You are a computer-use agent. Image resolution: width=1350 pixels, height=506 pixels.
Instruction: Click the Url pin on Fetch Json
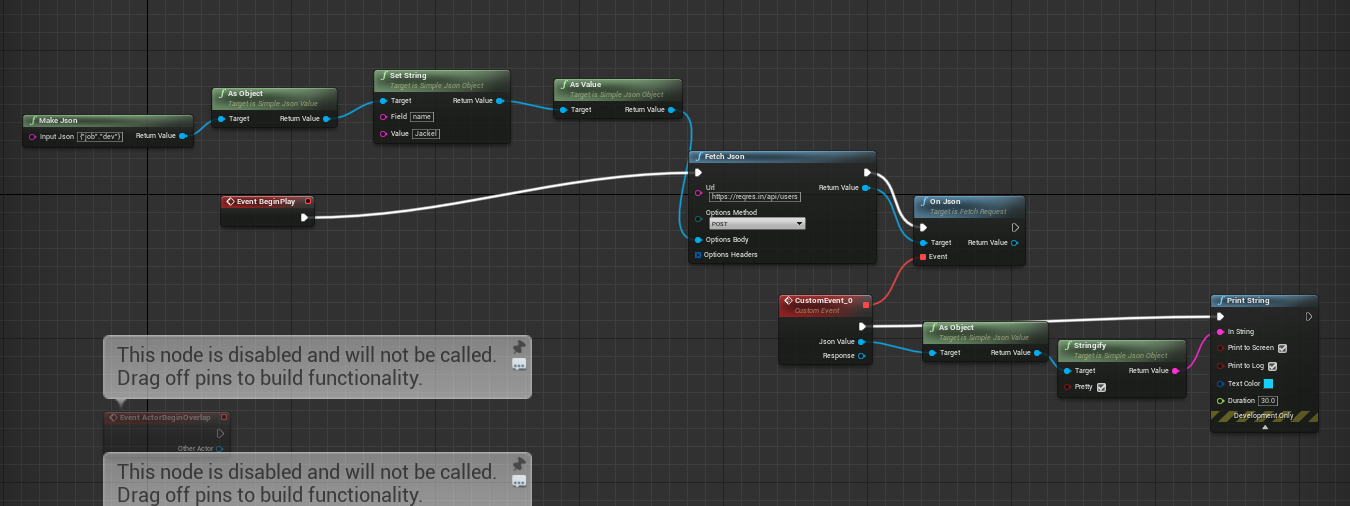pyautogui.click(x=698, y=192)
